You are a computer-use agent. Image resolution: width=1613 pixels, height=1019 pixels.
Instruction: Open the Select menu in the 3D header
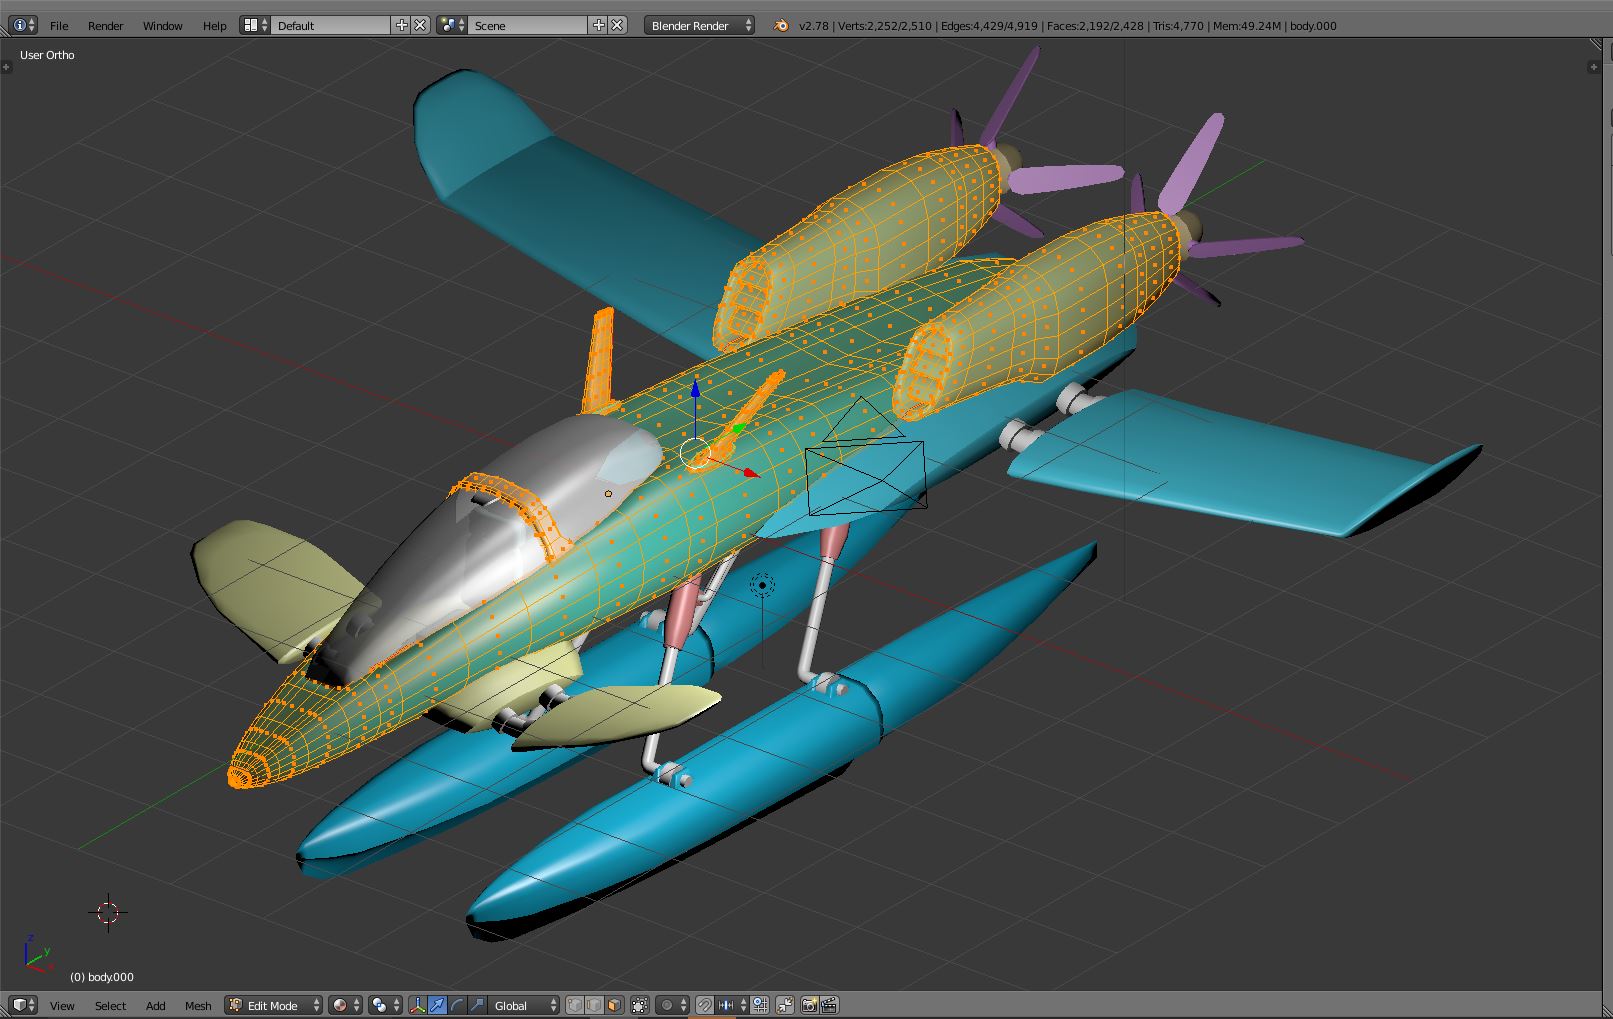click(110, 1005)
